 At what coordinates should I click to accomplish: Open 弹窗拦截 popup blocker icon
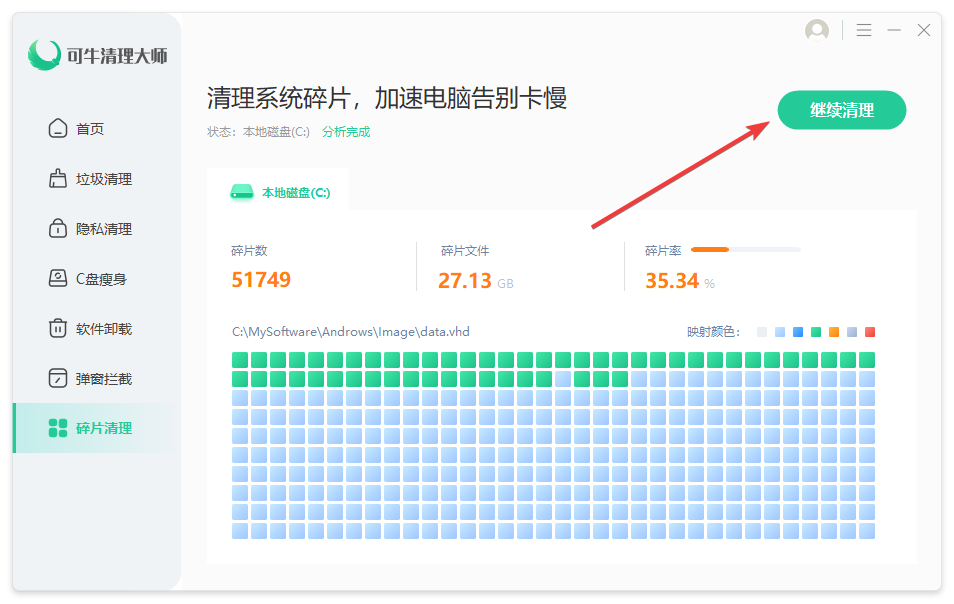pyautogui.click(x=58, y=379)
